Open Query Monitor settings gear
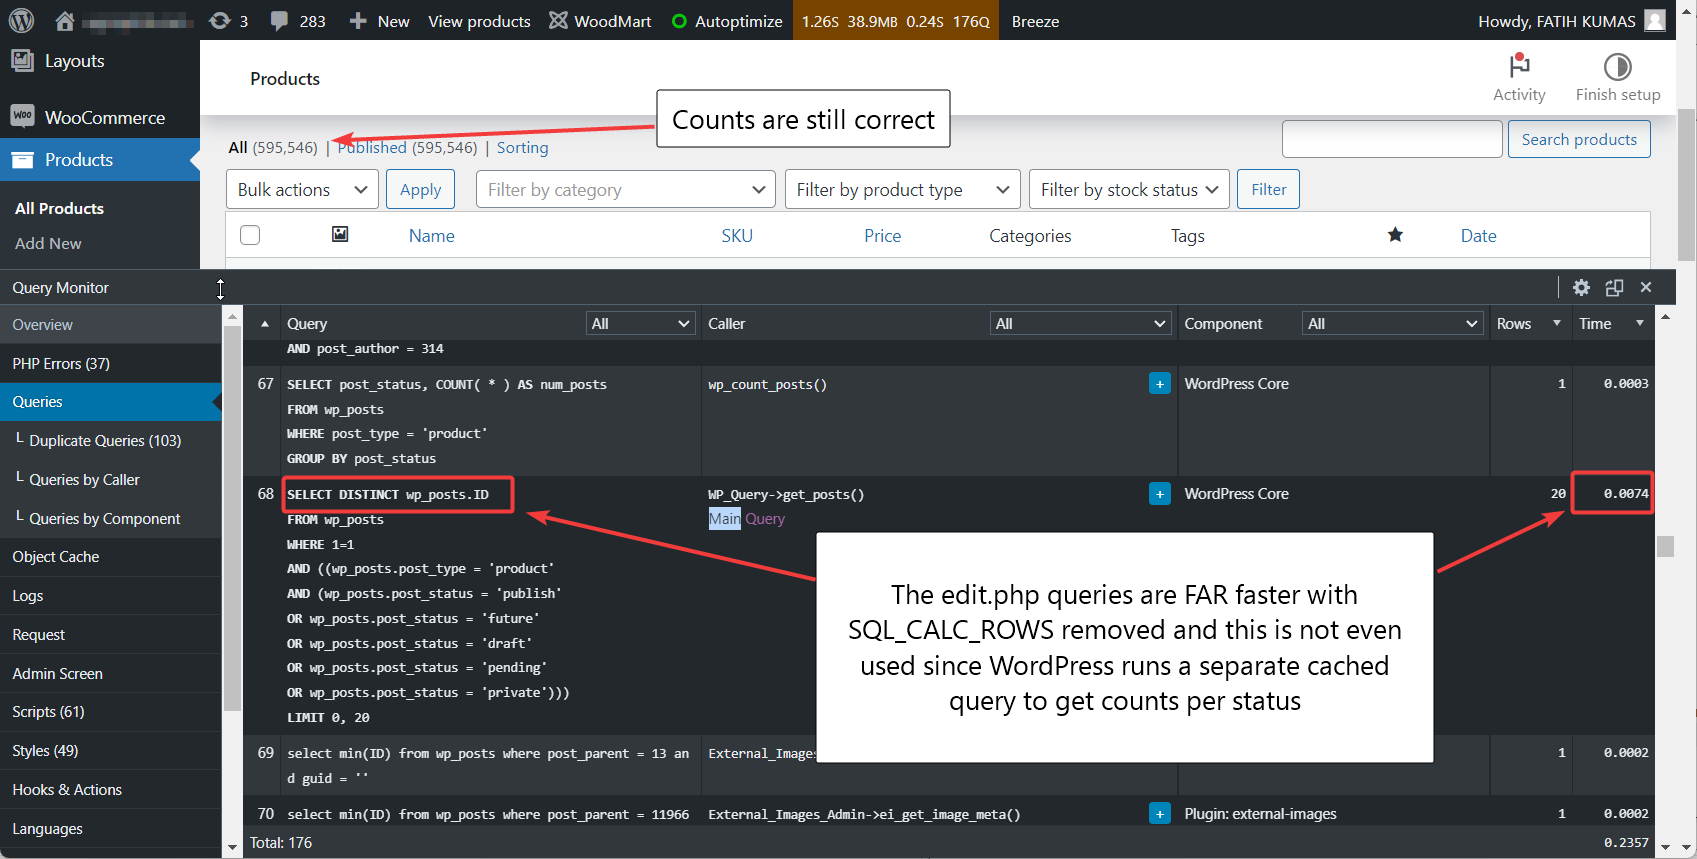 click(x=1581, y=287)
